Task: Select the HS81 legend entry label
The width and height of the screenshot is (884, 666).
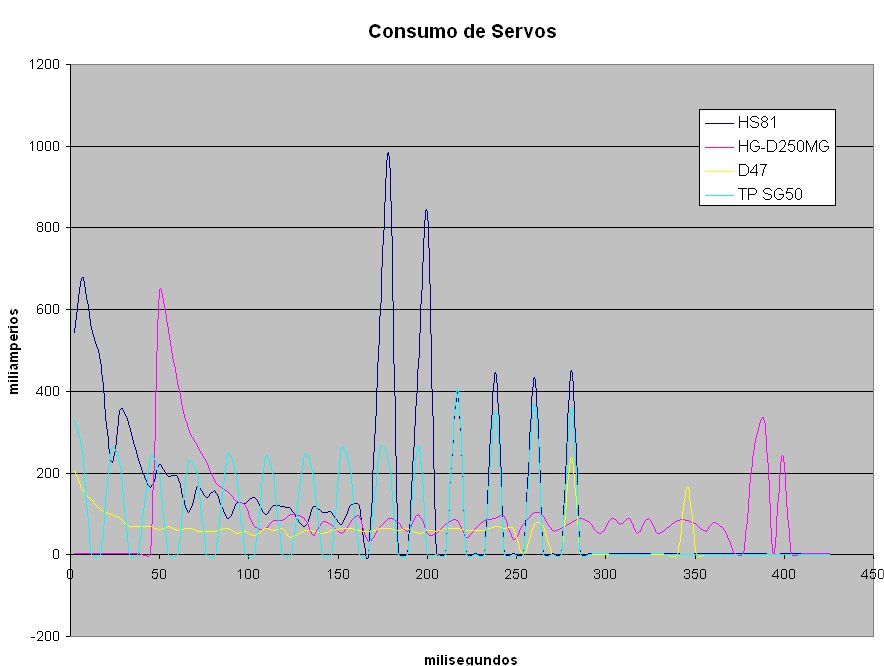Action: [756, 123]
